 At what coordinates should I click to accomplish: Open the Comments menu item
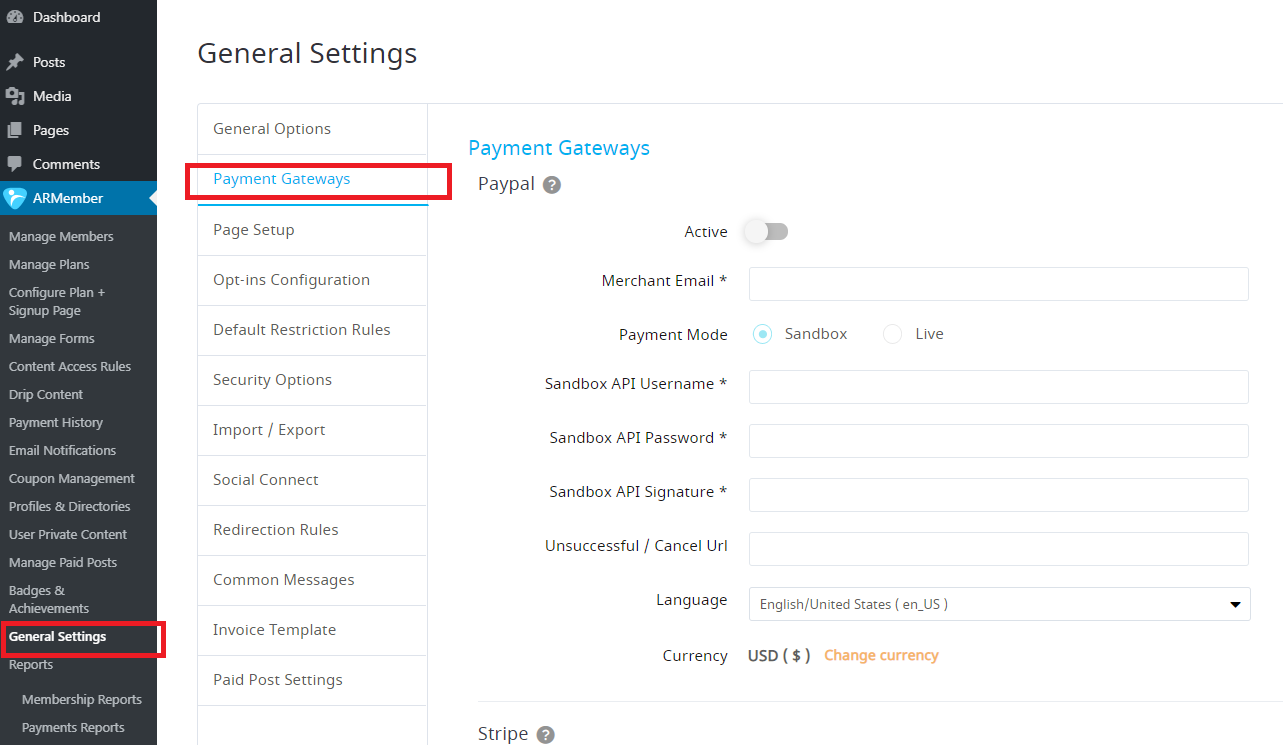click(78, 164)
